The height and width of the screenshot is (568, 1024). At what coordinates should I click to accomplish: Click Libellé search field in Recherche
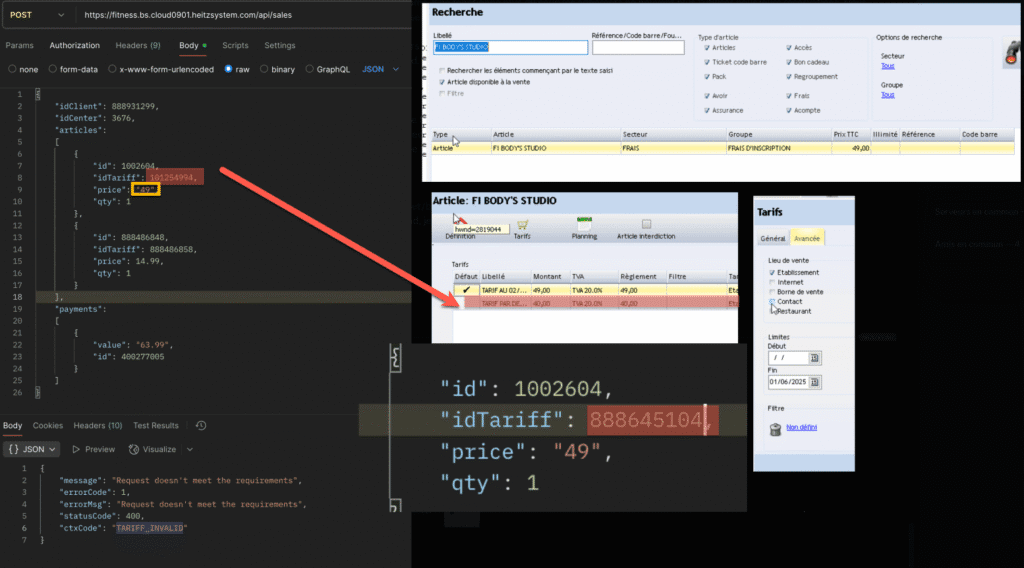click(x=510, y=47)
